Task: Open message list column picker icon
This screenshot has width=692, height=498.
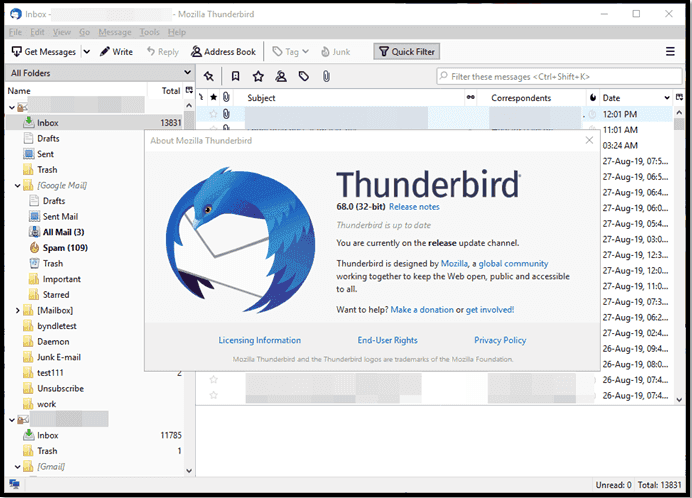Action: pyautogui.click(x=679, y=98)
